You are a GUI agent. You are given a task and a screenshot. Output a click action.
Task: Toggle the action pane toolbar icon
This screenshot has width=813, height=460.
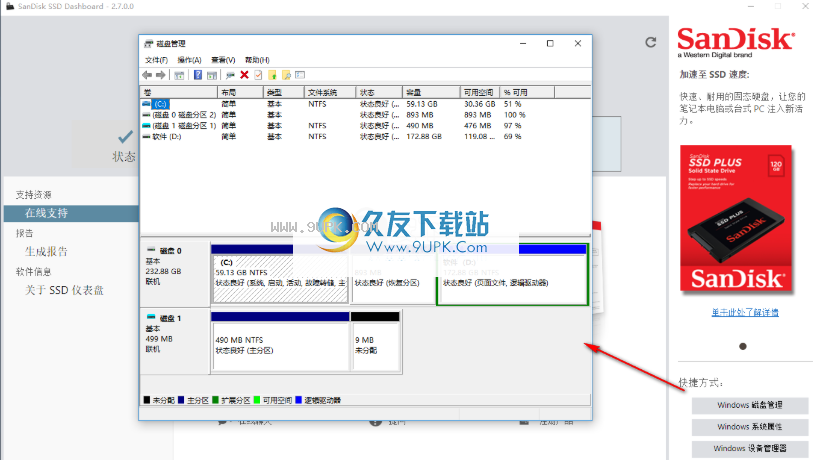(212, 75)
